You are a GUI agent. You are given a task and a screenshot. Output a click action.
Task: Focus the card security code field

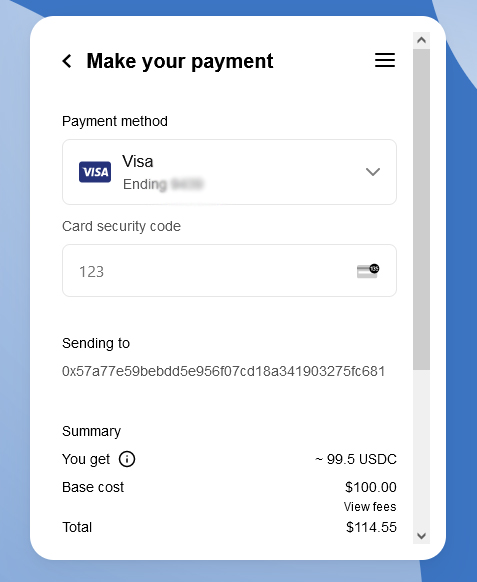pyautogui.click(x=229, y=271)
